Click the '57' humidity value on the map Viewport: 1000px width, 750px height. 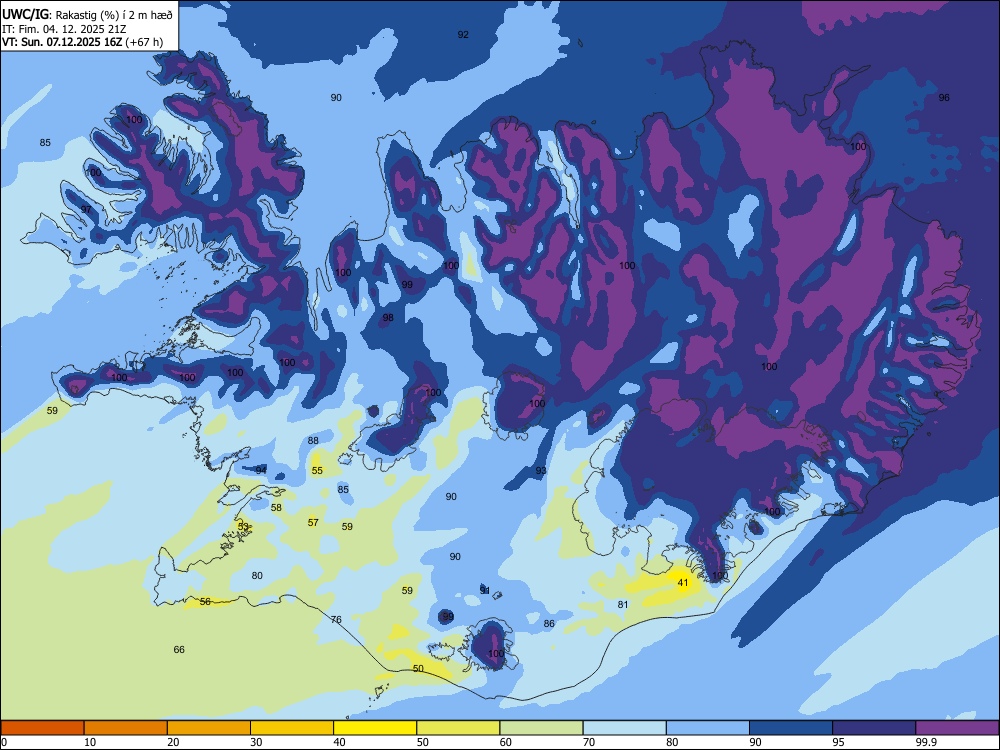pos(313,522)
